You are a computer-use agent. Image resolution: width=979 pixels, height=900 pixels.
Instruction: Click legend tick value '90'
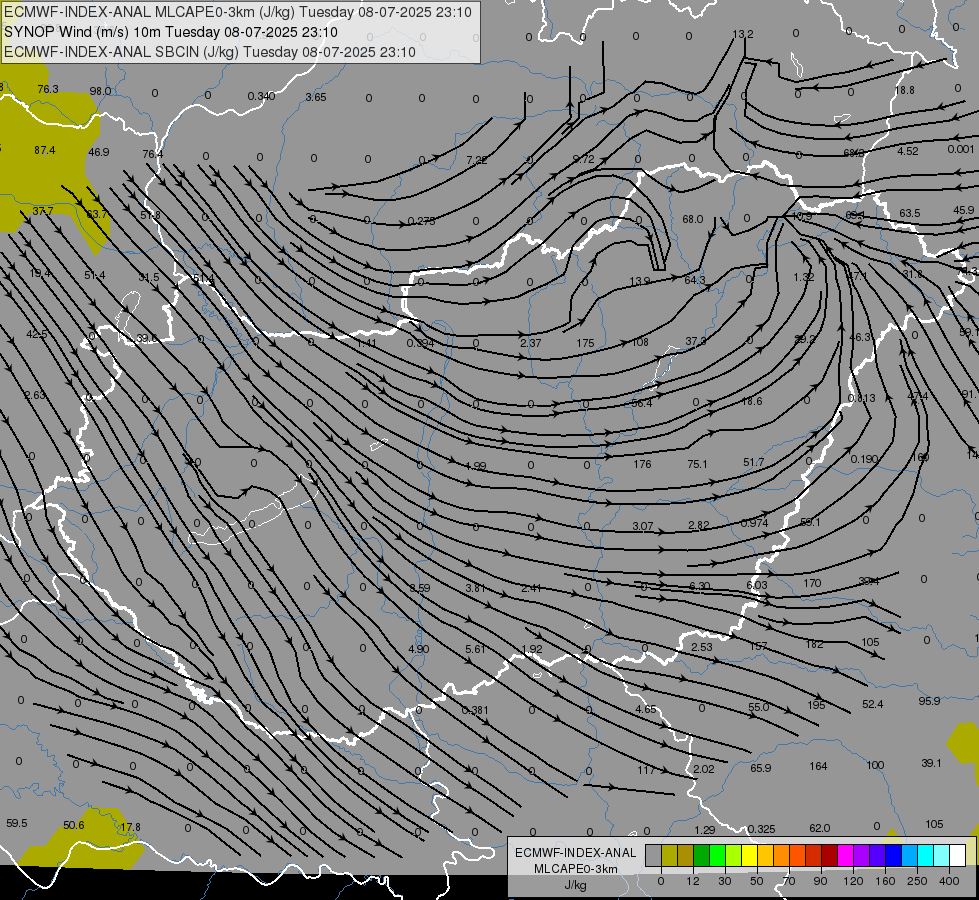point(821,881)
